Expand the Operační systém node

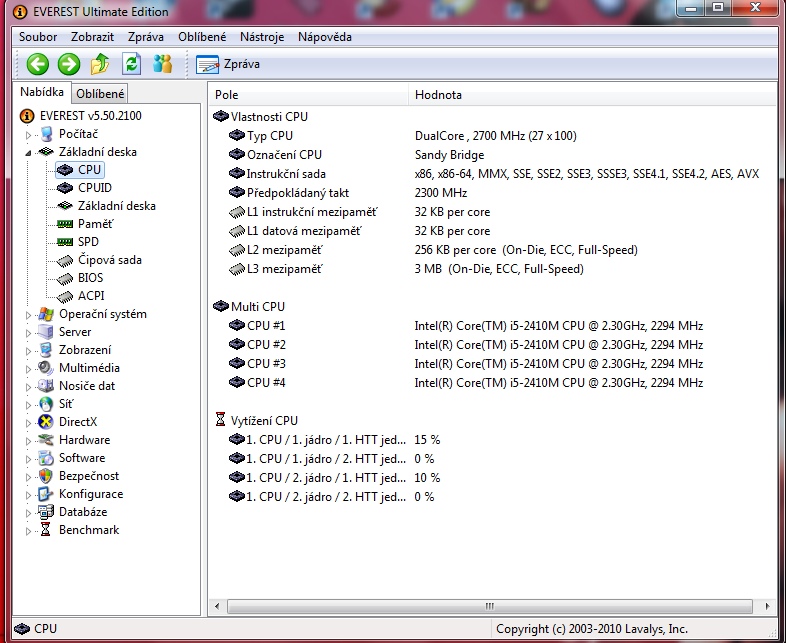28,315
